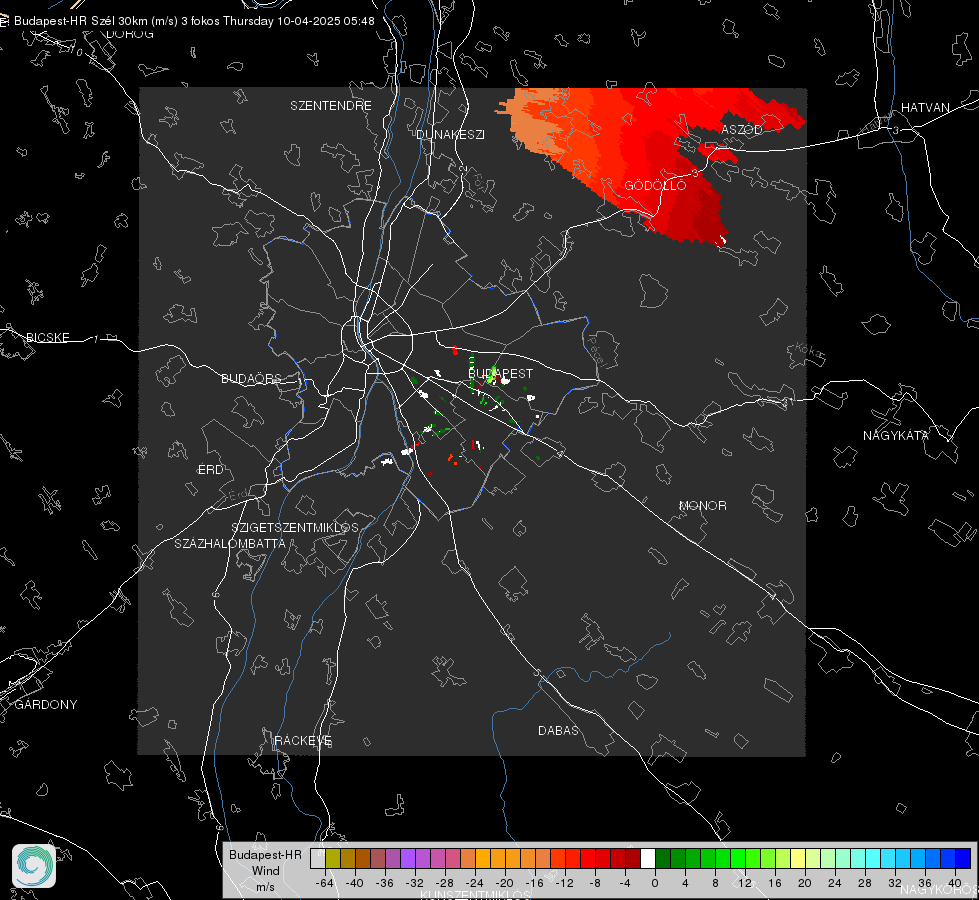
Task: Click the BICSKE town label
Action: tap(47, 337)
